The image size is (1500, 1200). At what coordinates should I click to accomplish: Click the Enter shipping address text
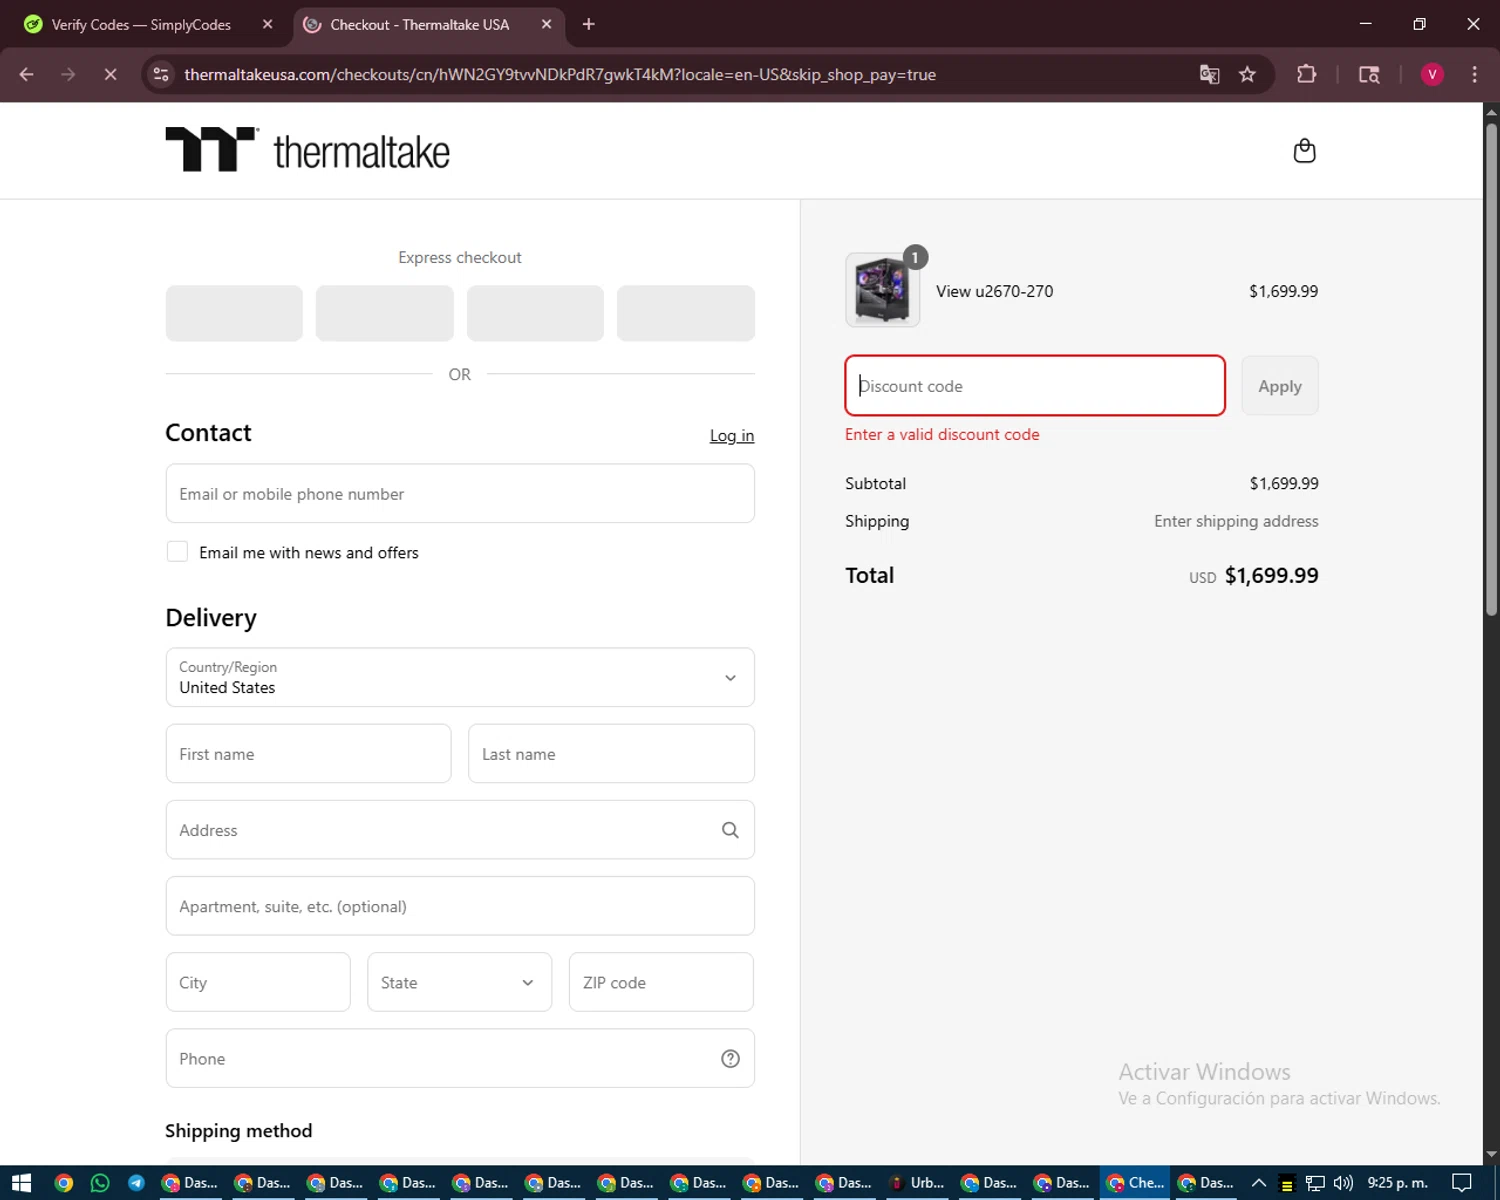click(x=1236, y=521)
